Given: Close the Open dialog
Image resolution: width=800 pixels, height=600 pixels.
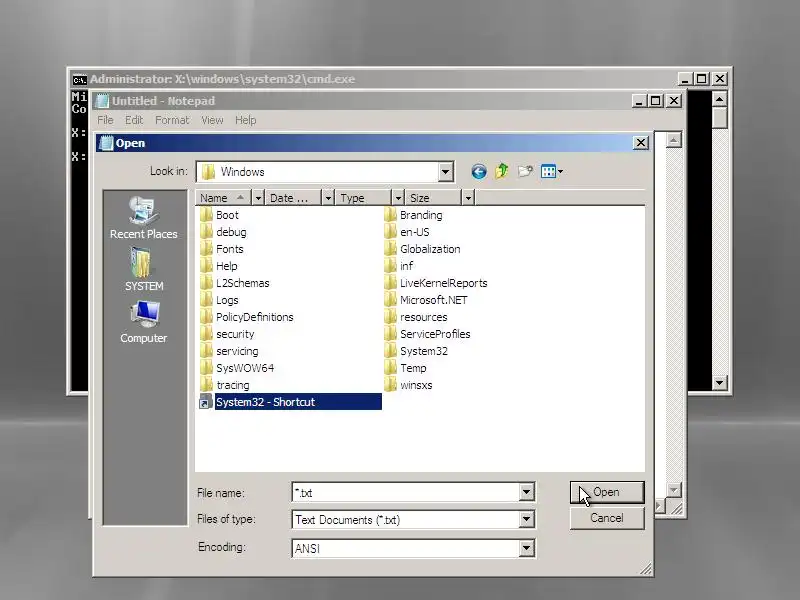Looking at the screenshot, I should point(641,143).
